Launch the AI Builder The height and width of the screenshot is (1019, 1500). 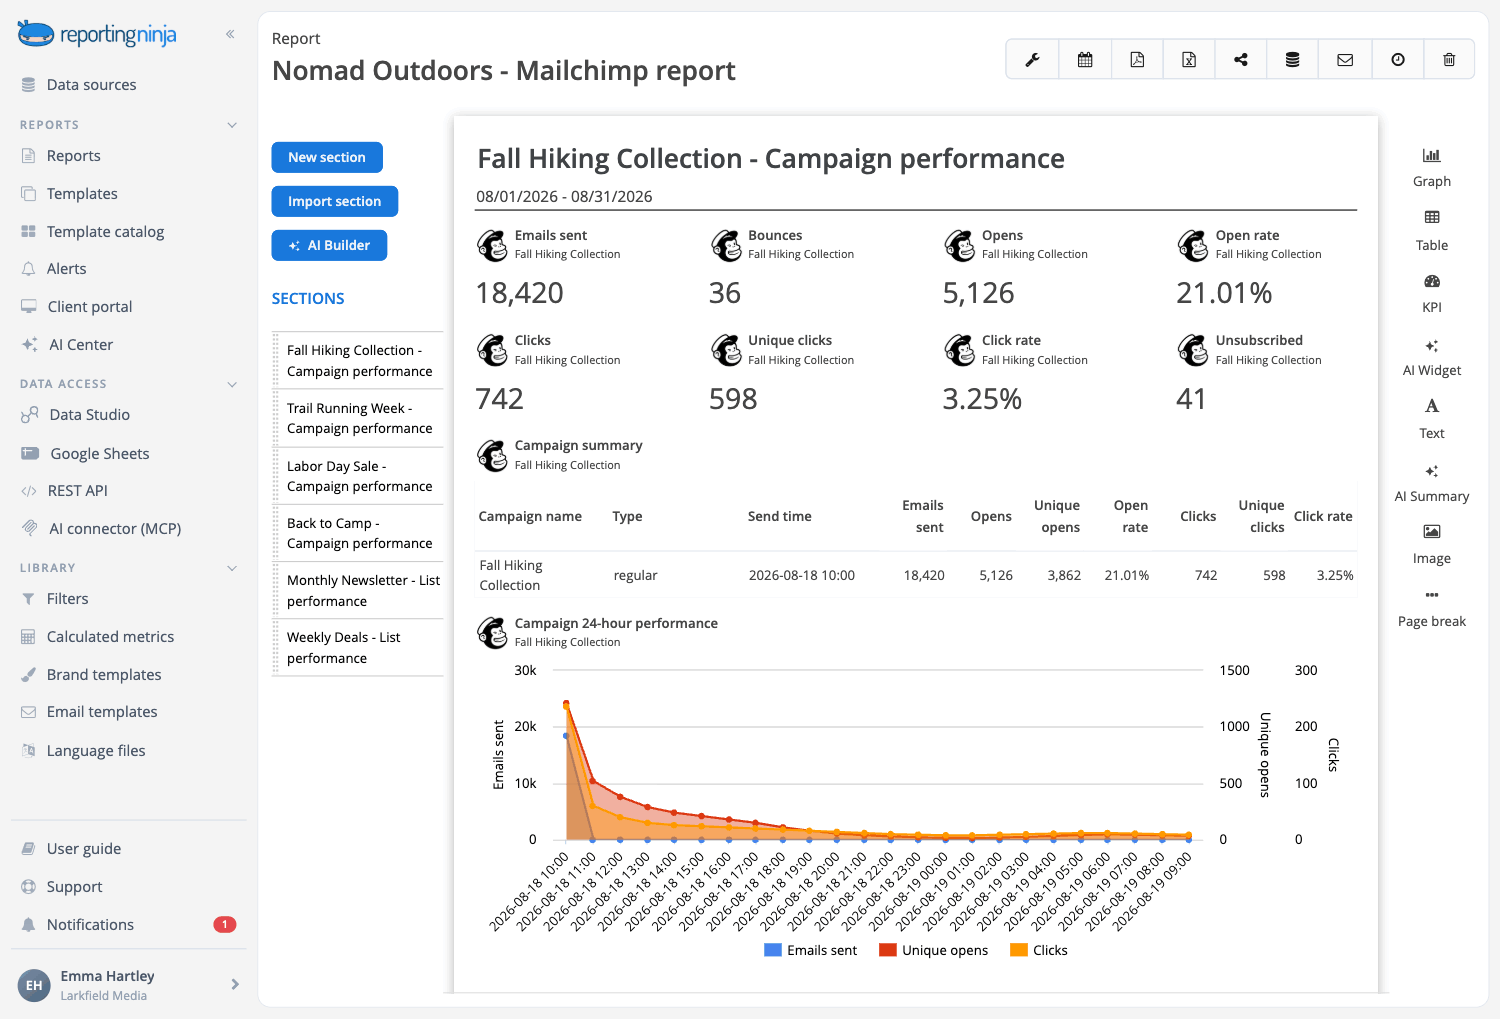click(x=329, y=245)
